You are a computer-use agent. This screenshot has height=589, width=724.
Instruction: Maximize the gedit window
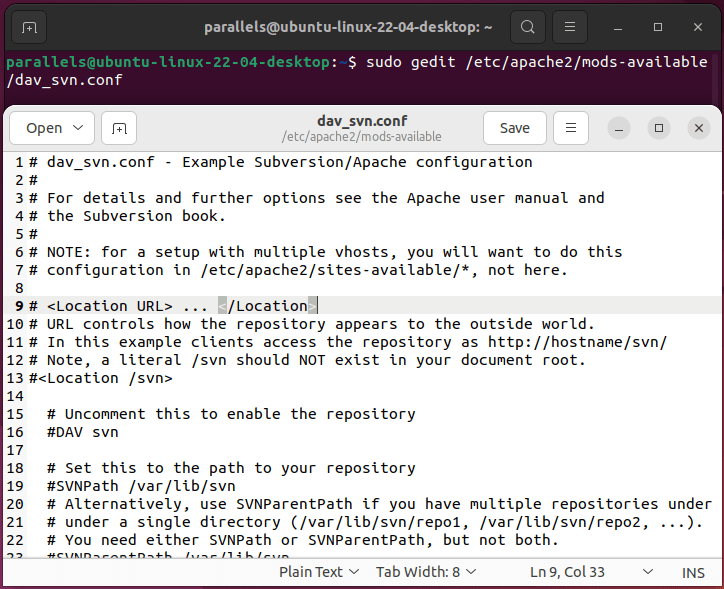click(659, 128)
